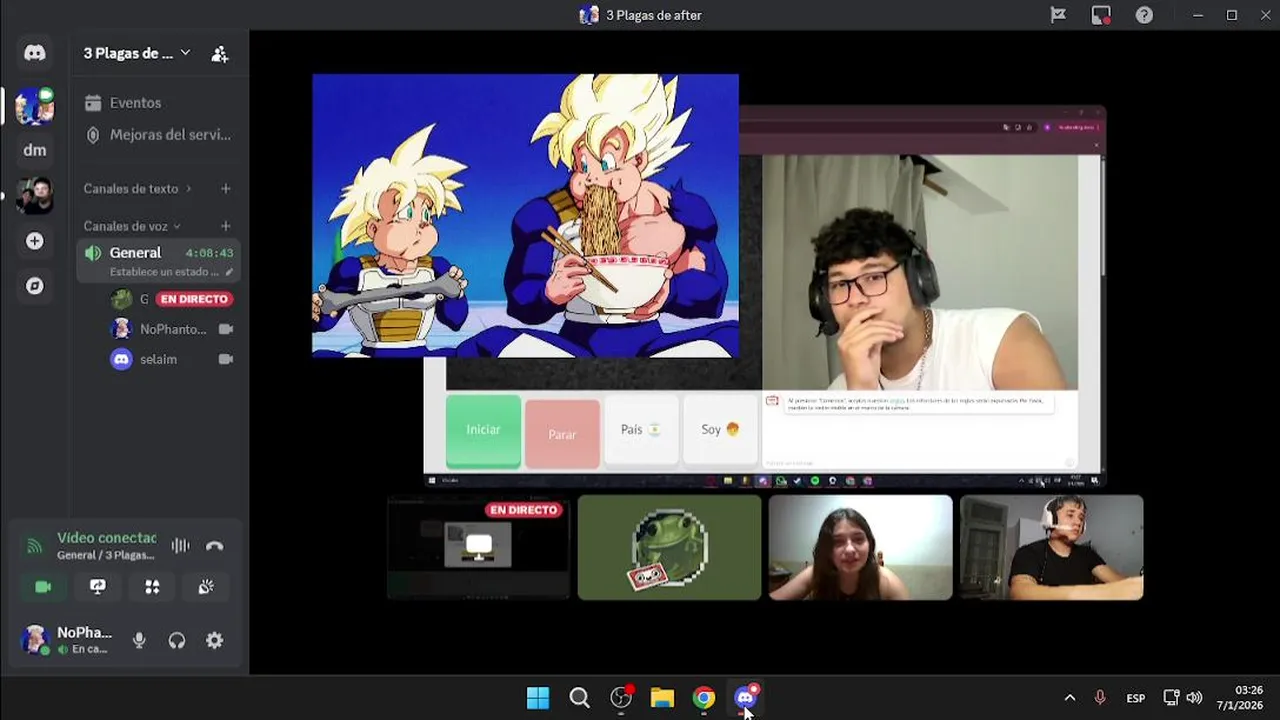Viewport: 1280px width, 720px height.
Task: Add a server with plus icon
Action: (x=35, y=241)
